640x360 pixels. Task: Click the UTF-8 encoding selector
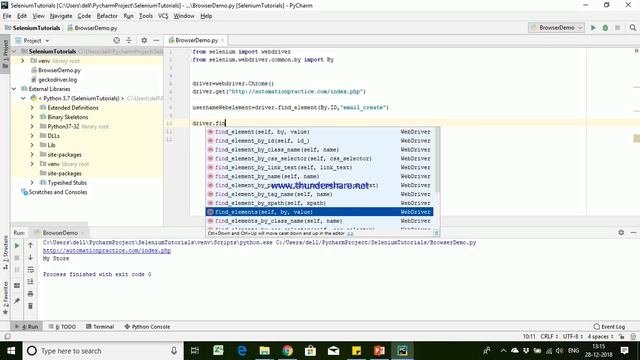tap(573, 337)
